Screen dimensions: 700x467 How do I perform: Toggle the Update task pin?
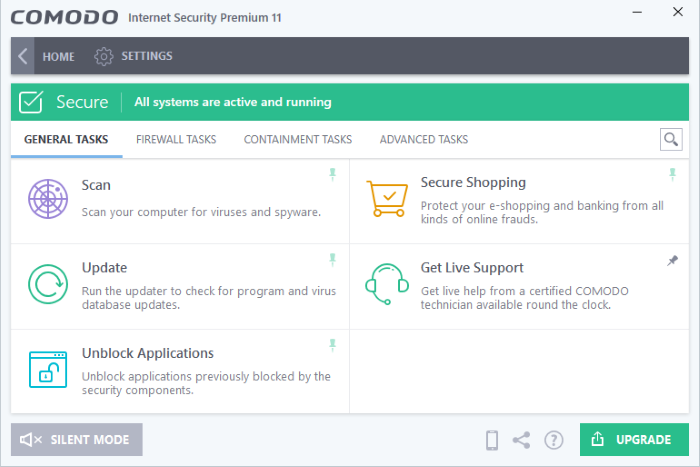(333, 260)
